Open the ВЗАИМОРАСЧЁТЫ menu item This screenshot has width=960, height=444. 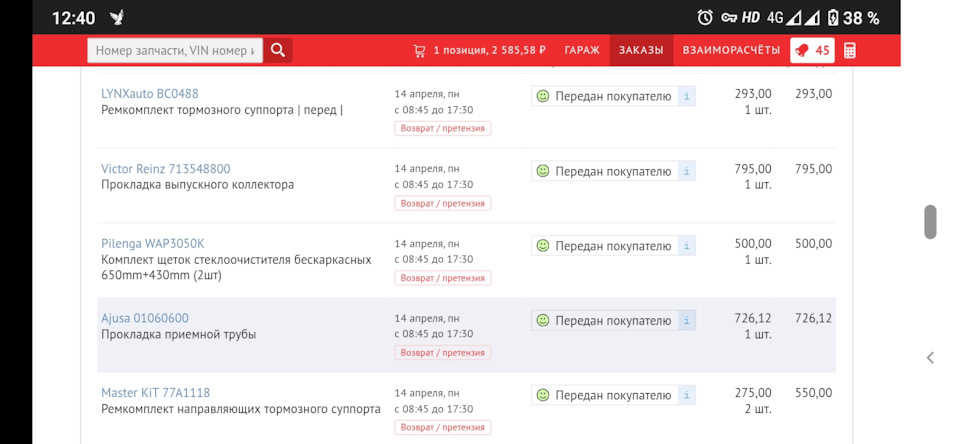pyautogui.click(x=731, y=50)
